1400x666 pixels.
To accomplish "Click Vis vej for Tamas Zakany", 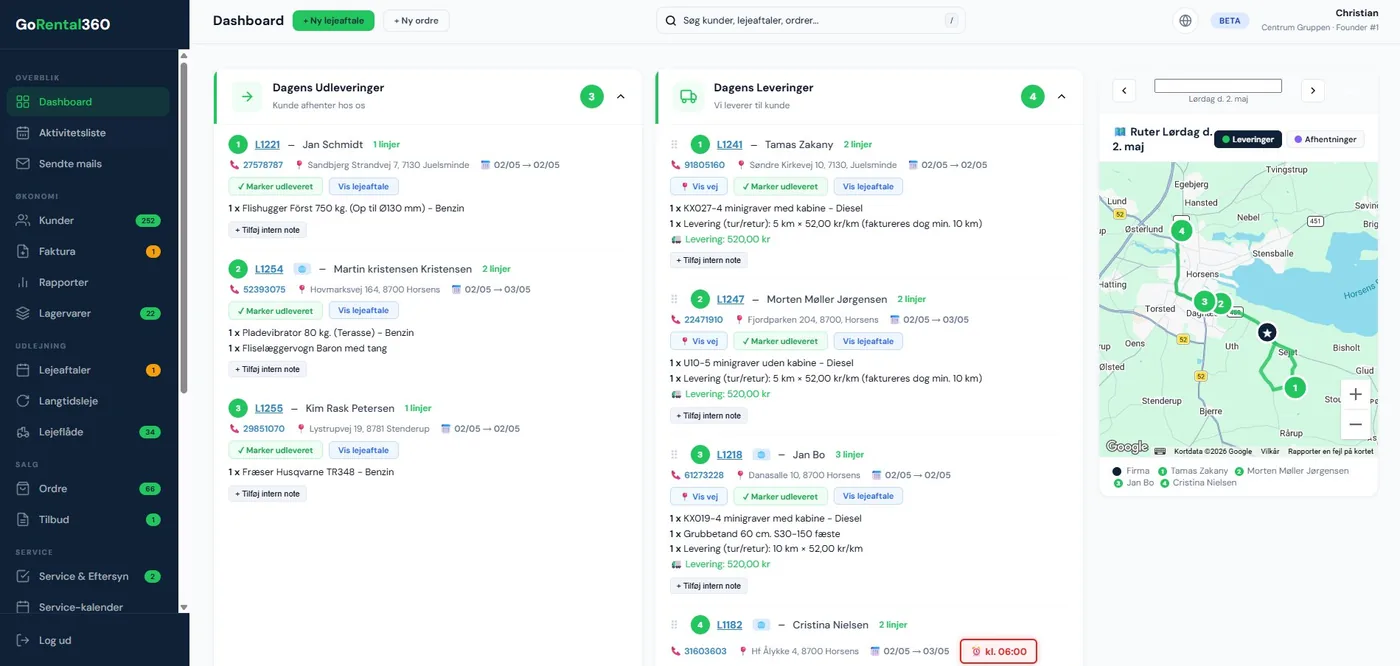I will click(x=699, y=186).
